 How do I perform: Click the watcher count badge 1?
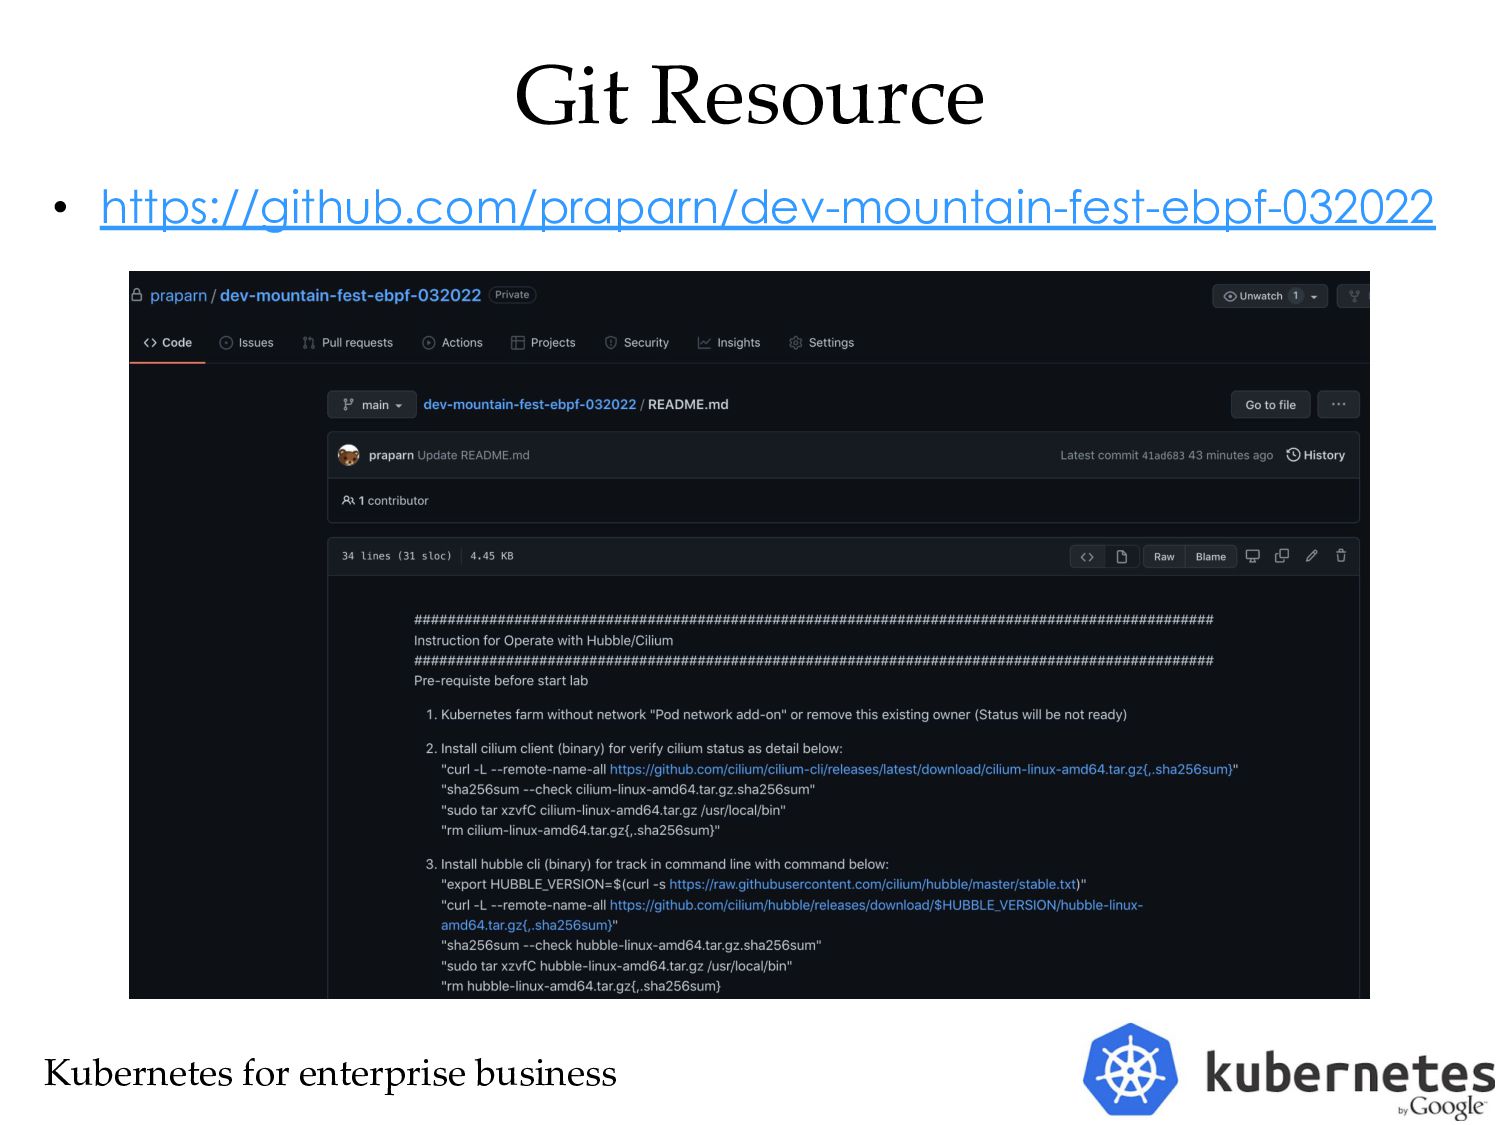pos(1295,296)
